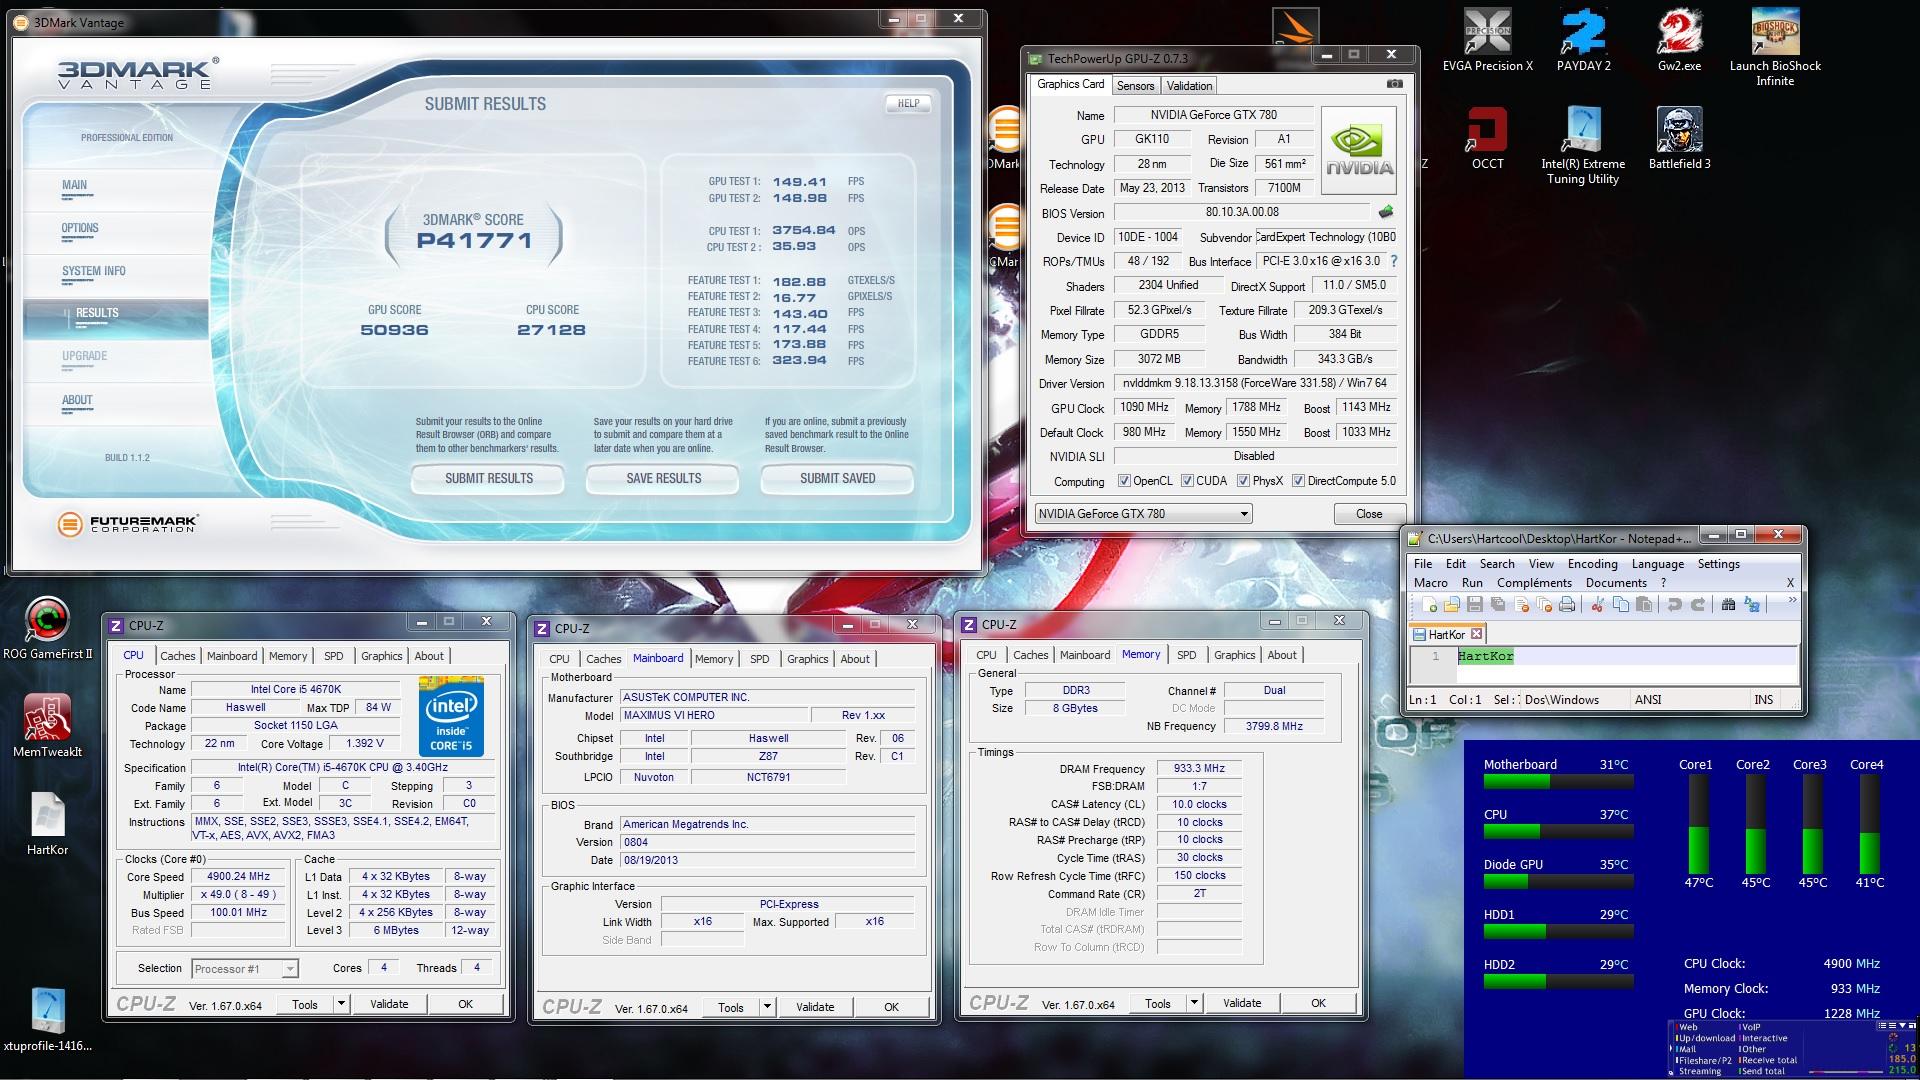Click Redo arrow in Notepad++ toolbar
Viewport: 1920px width, 1080px height.
click(1697, 605)
